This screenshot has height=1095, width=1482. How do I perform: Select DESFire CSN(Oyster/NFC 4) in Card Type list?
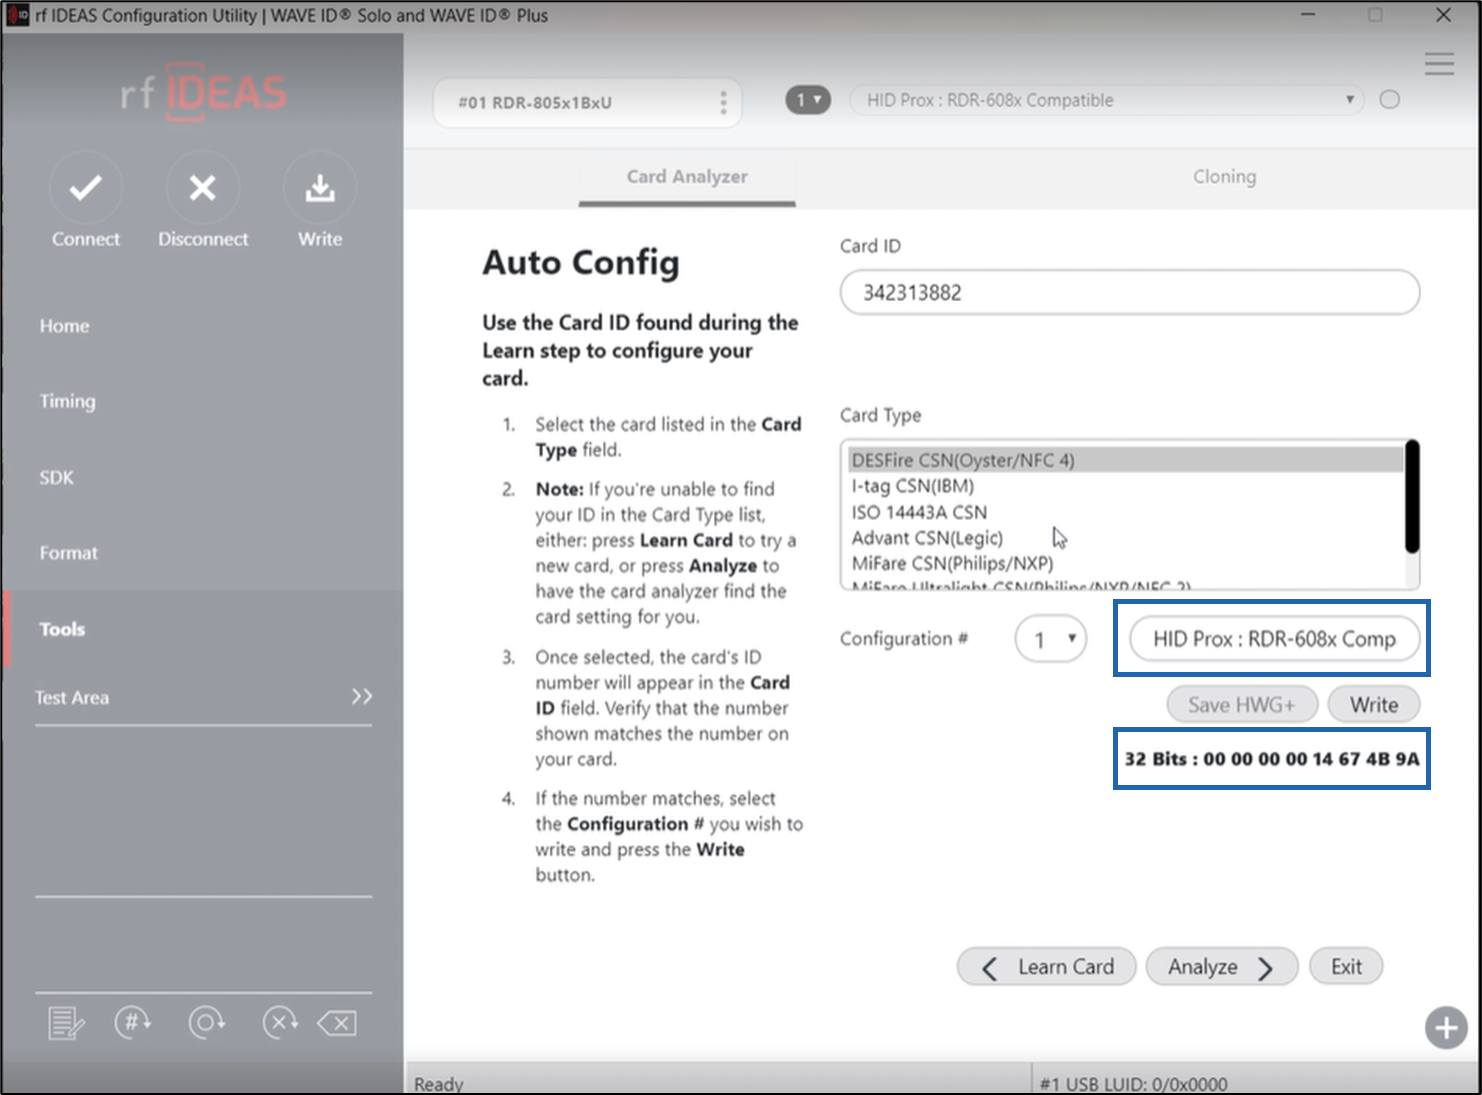click(x=1126, y=460)
